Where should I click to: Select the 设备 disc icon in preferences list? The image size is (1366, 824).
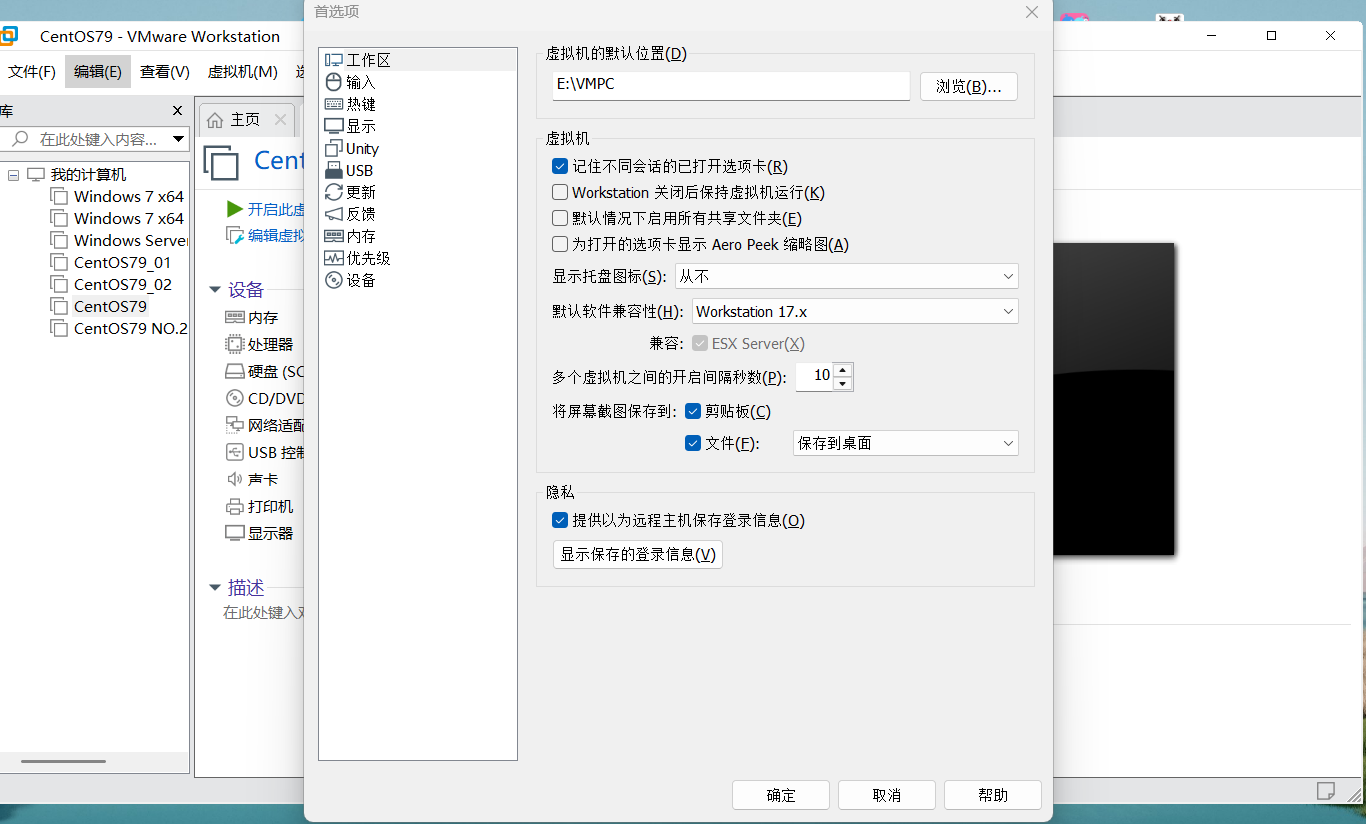point(334,280)
